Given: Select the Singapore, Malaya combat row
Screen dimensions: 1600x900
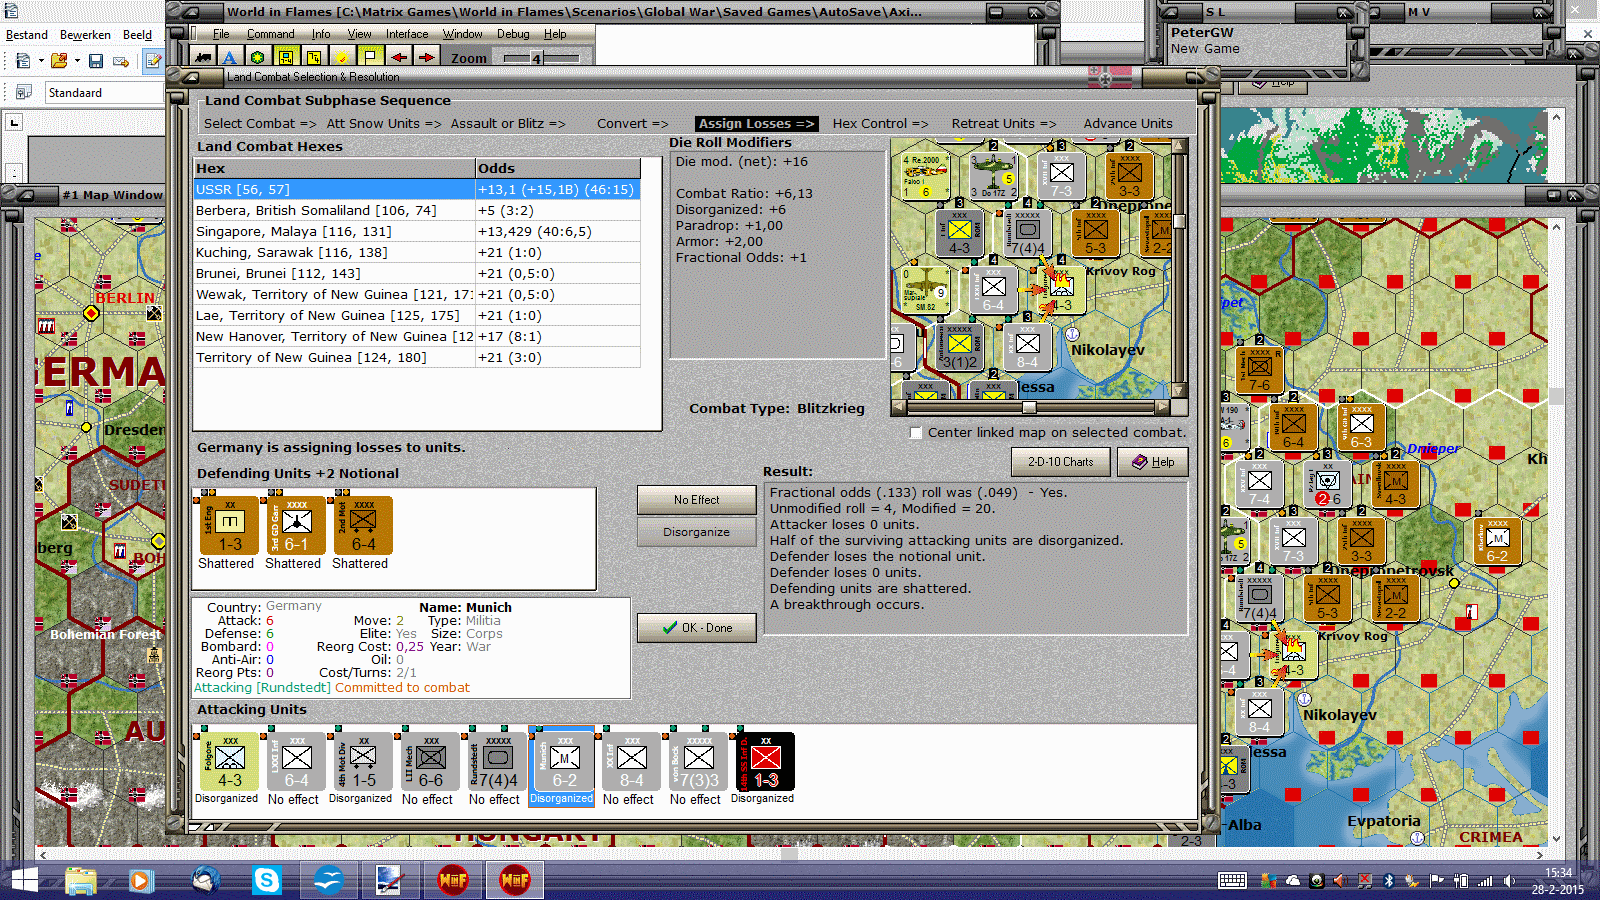Looking at the screenshot, I should click(417, 232).
